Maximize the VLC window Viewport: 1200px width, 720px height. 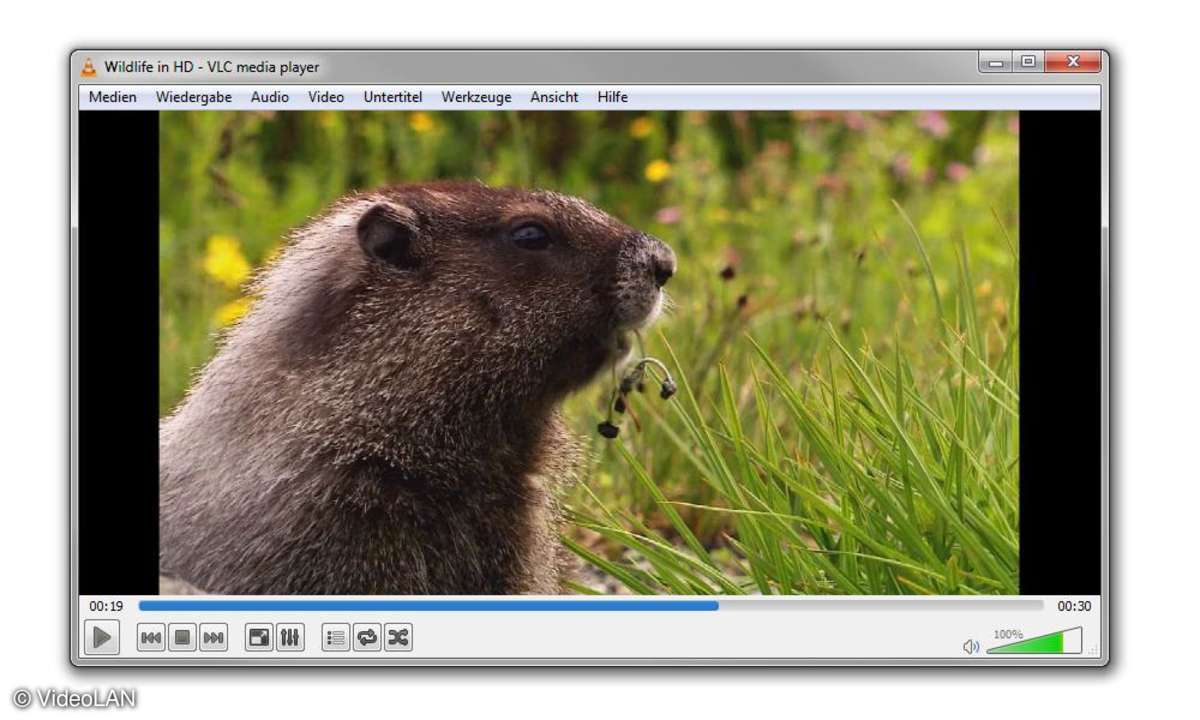1027,62
